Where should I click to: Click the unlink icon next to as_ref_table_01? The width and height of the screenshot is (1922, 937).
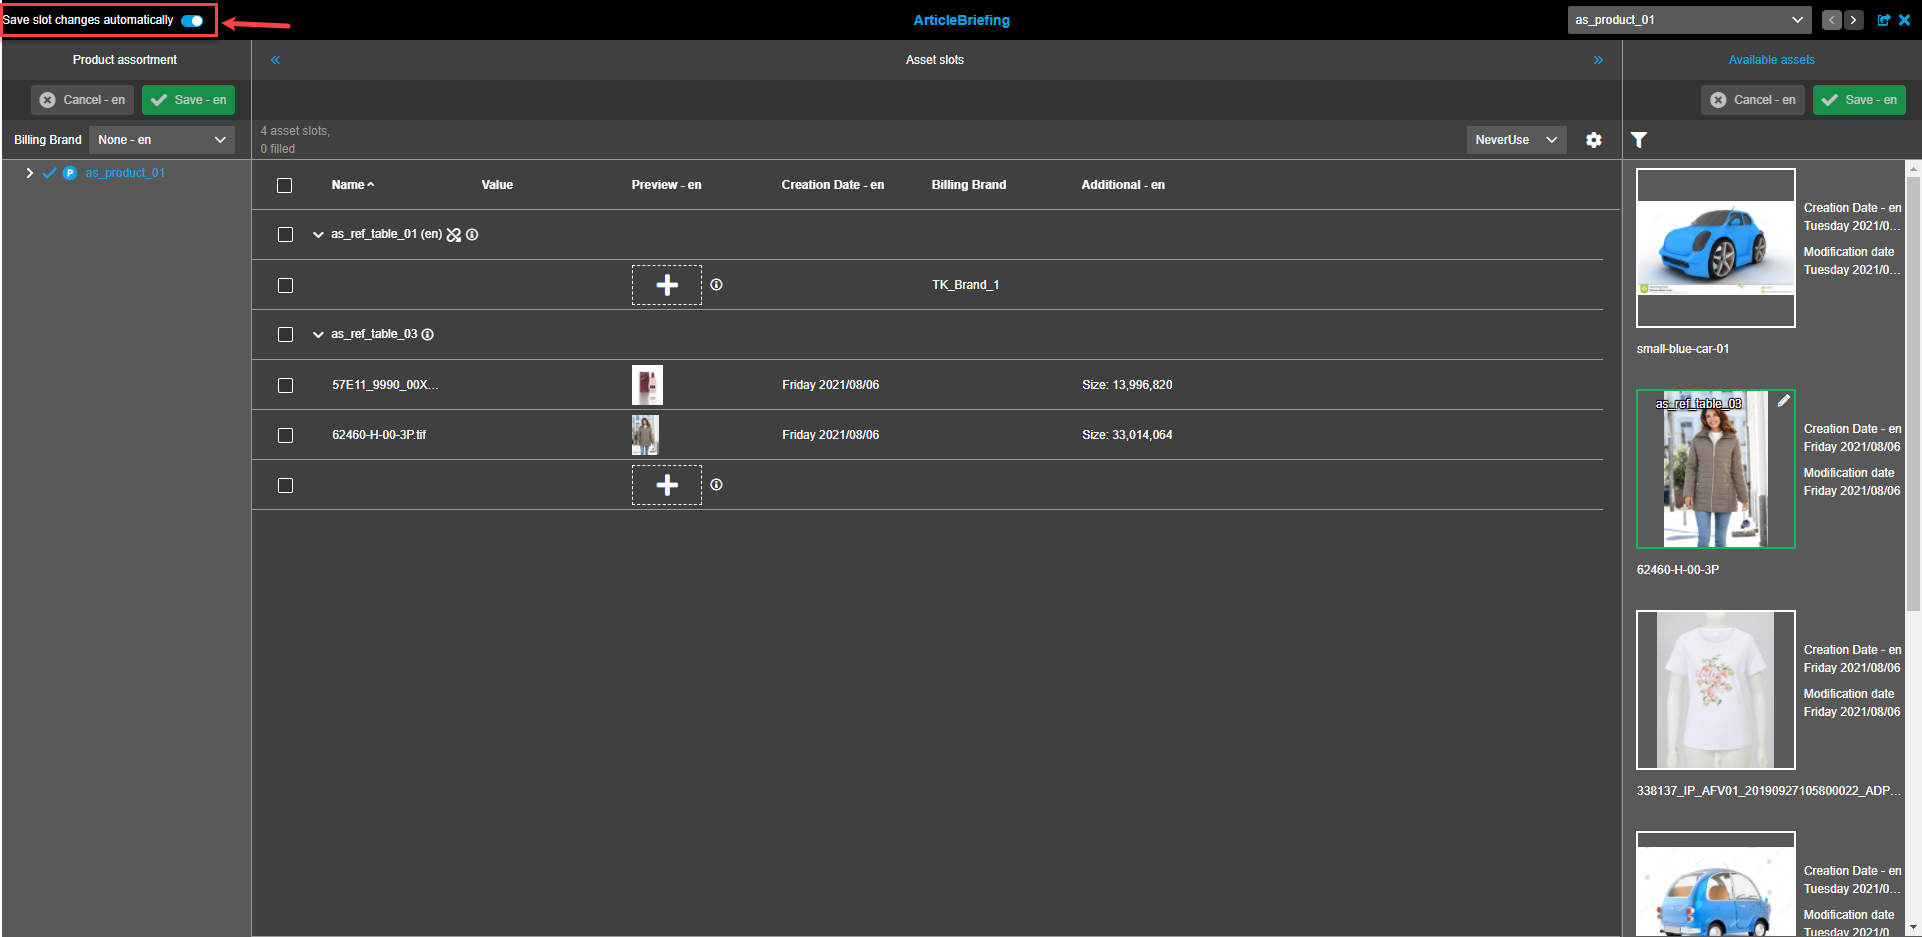[454, 234]
